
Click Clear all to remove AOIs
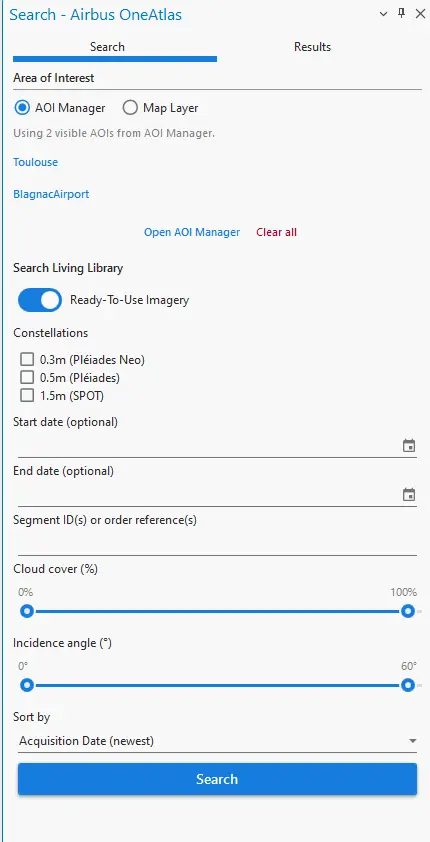pos(276,232)
